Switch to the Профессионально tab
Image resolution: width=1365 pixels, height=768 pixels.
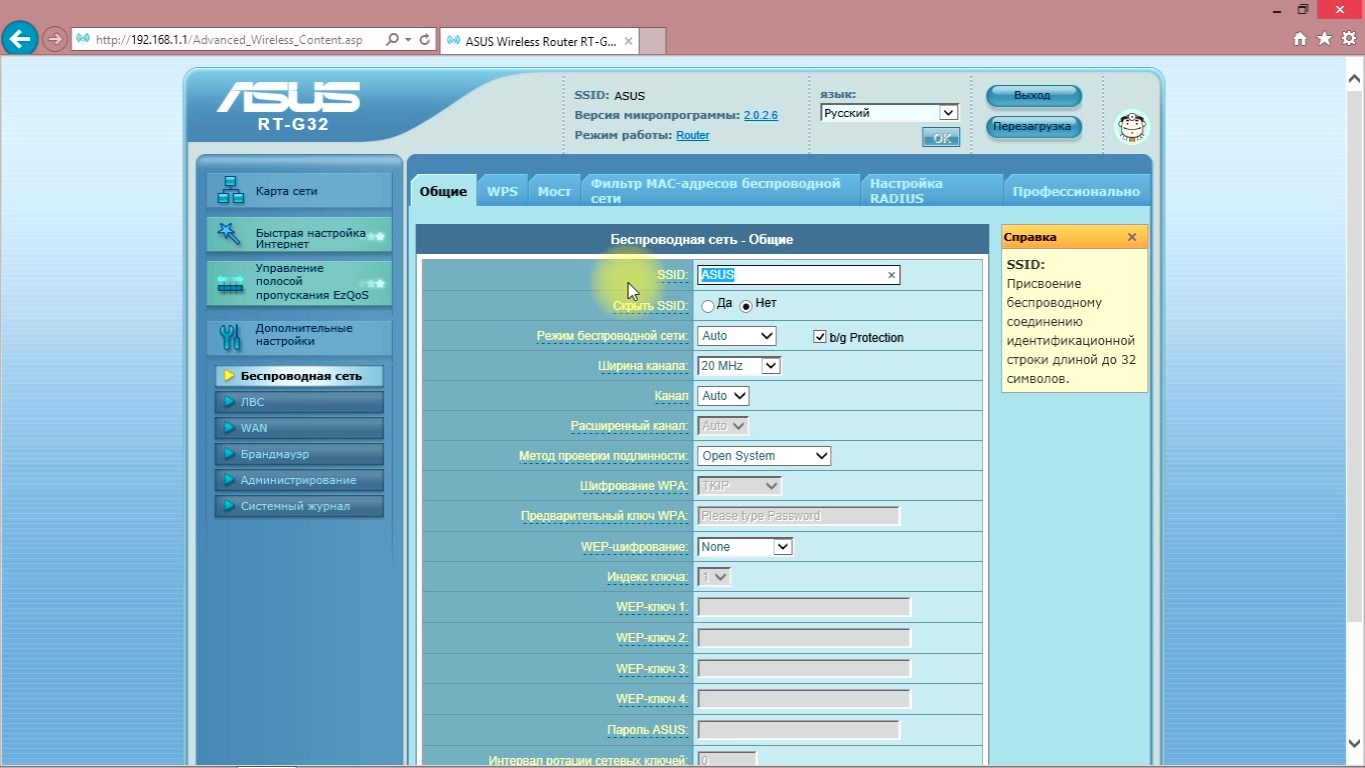click(1076, 191)
